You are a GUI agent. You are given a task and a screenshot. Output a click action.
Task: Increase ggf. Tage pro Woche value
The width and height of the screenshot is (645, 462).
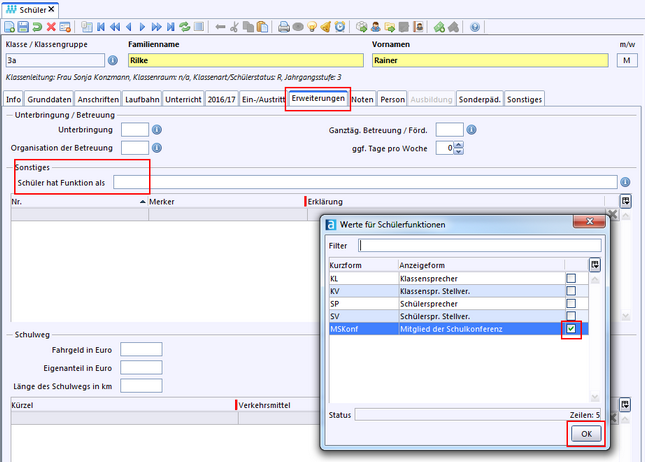click(x=459, y=144)
